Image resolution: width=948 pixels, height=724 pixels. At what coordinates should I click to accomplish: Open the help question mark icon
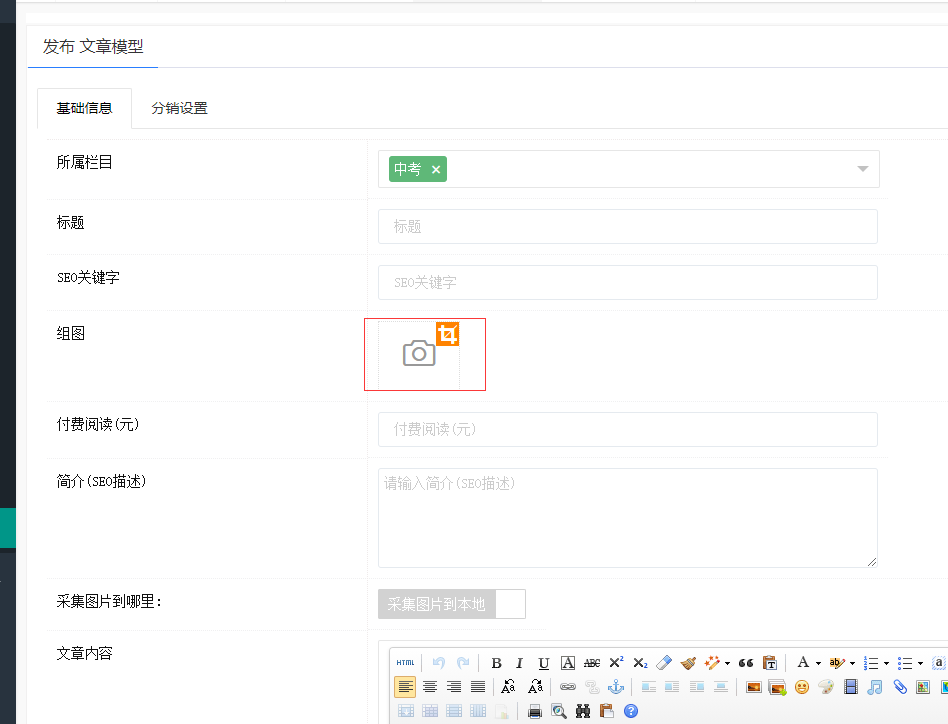coord(631,711)
